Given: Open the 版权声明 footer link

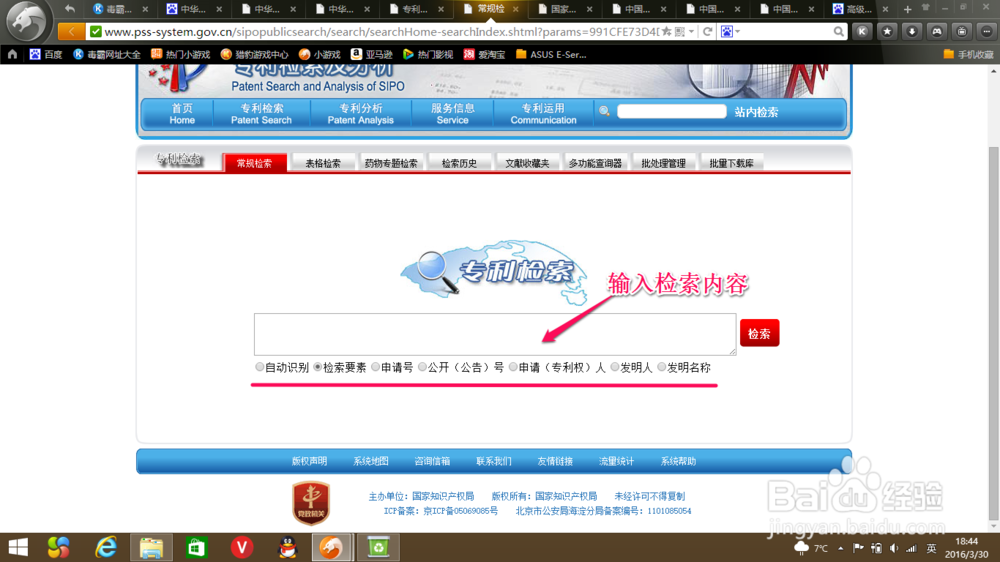Looking at the screenshot, I should tap(309, 461).
